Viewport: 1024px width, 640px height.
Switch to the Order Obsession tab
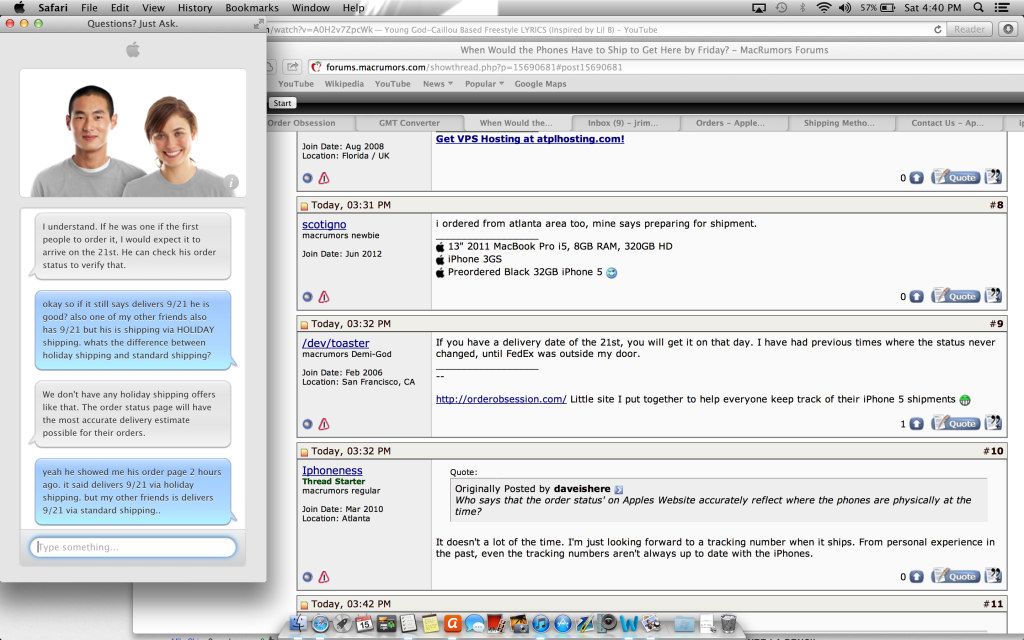(311, 123)
